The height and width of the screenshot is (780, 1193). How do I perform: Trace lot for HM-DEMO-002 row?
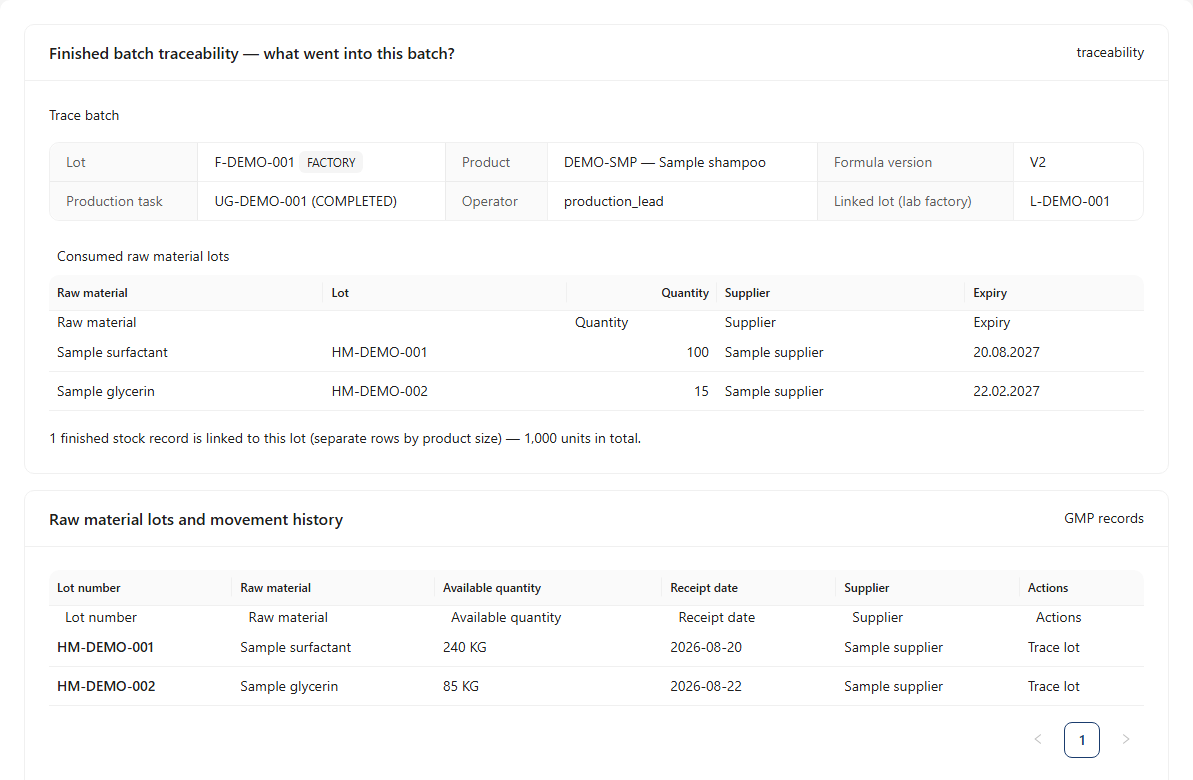(1053, 686)
